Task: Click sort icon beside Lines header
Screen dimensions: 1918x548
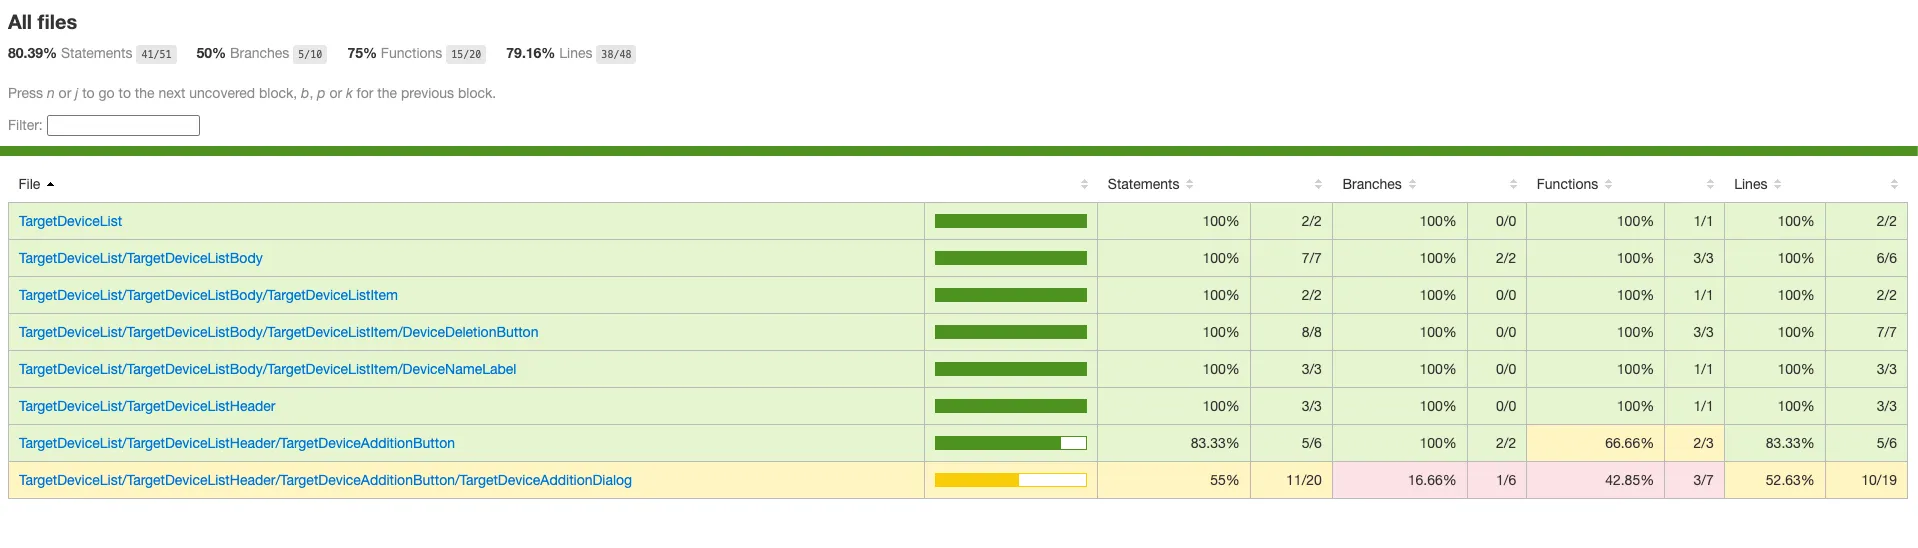Action: click(x=1777, y=185)
